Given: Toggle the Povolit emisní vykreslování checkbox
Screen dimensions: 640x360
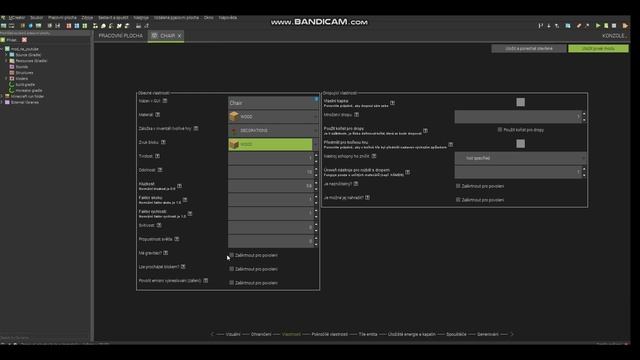Looking at the screenshot, I should coord(231,282).
